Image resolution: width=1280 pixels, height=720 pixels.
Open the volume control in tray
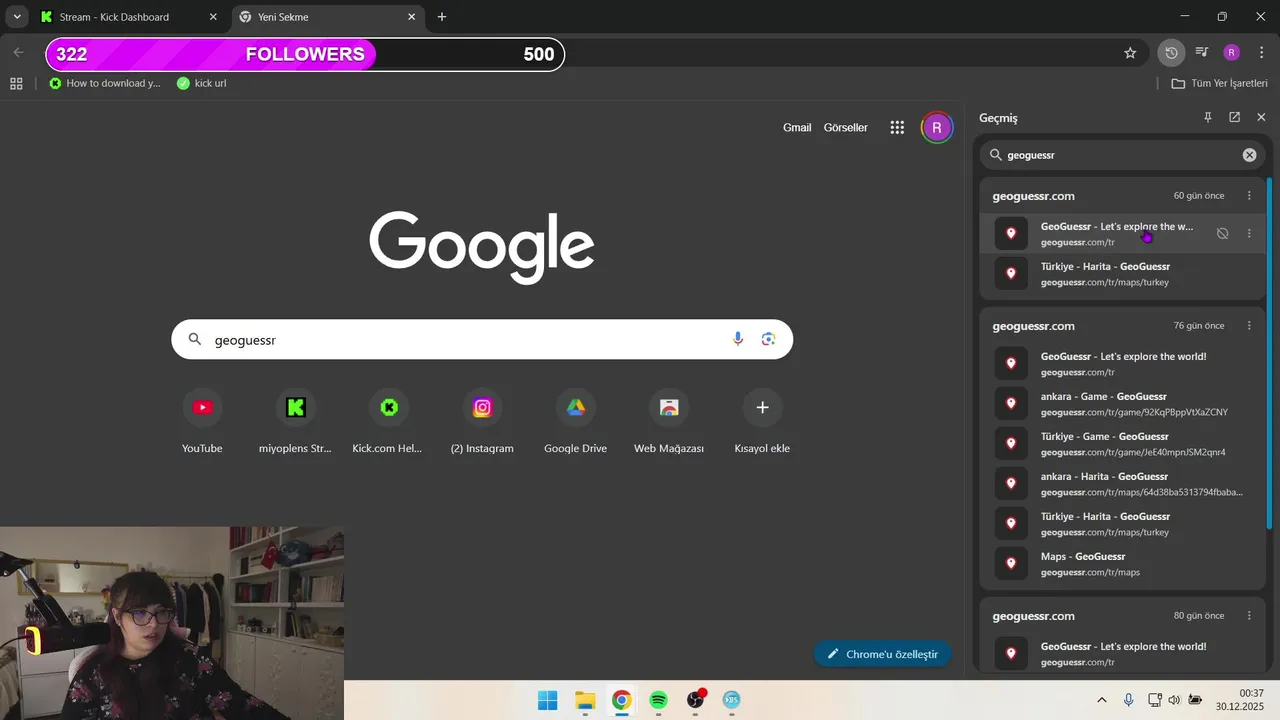1174,700
